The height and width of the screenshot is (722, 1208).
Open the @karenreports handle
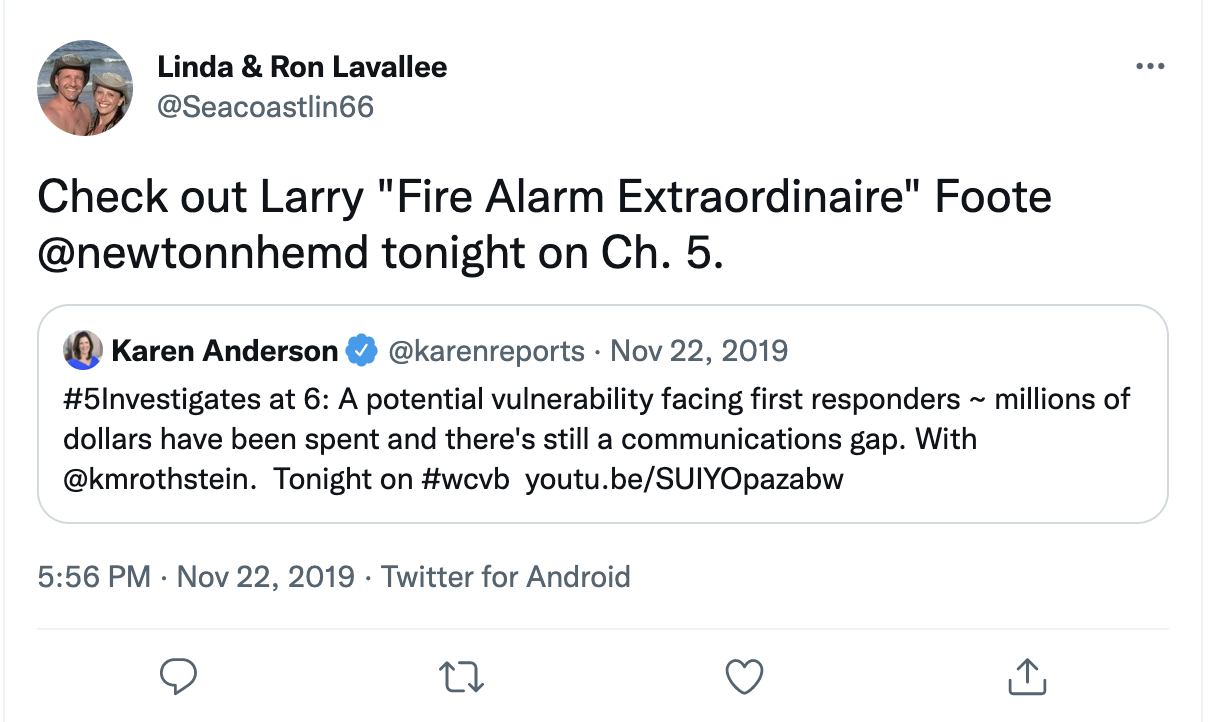click(x=485, y=351)
